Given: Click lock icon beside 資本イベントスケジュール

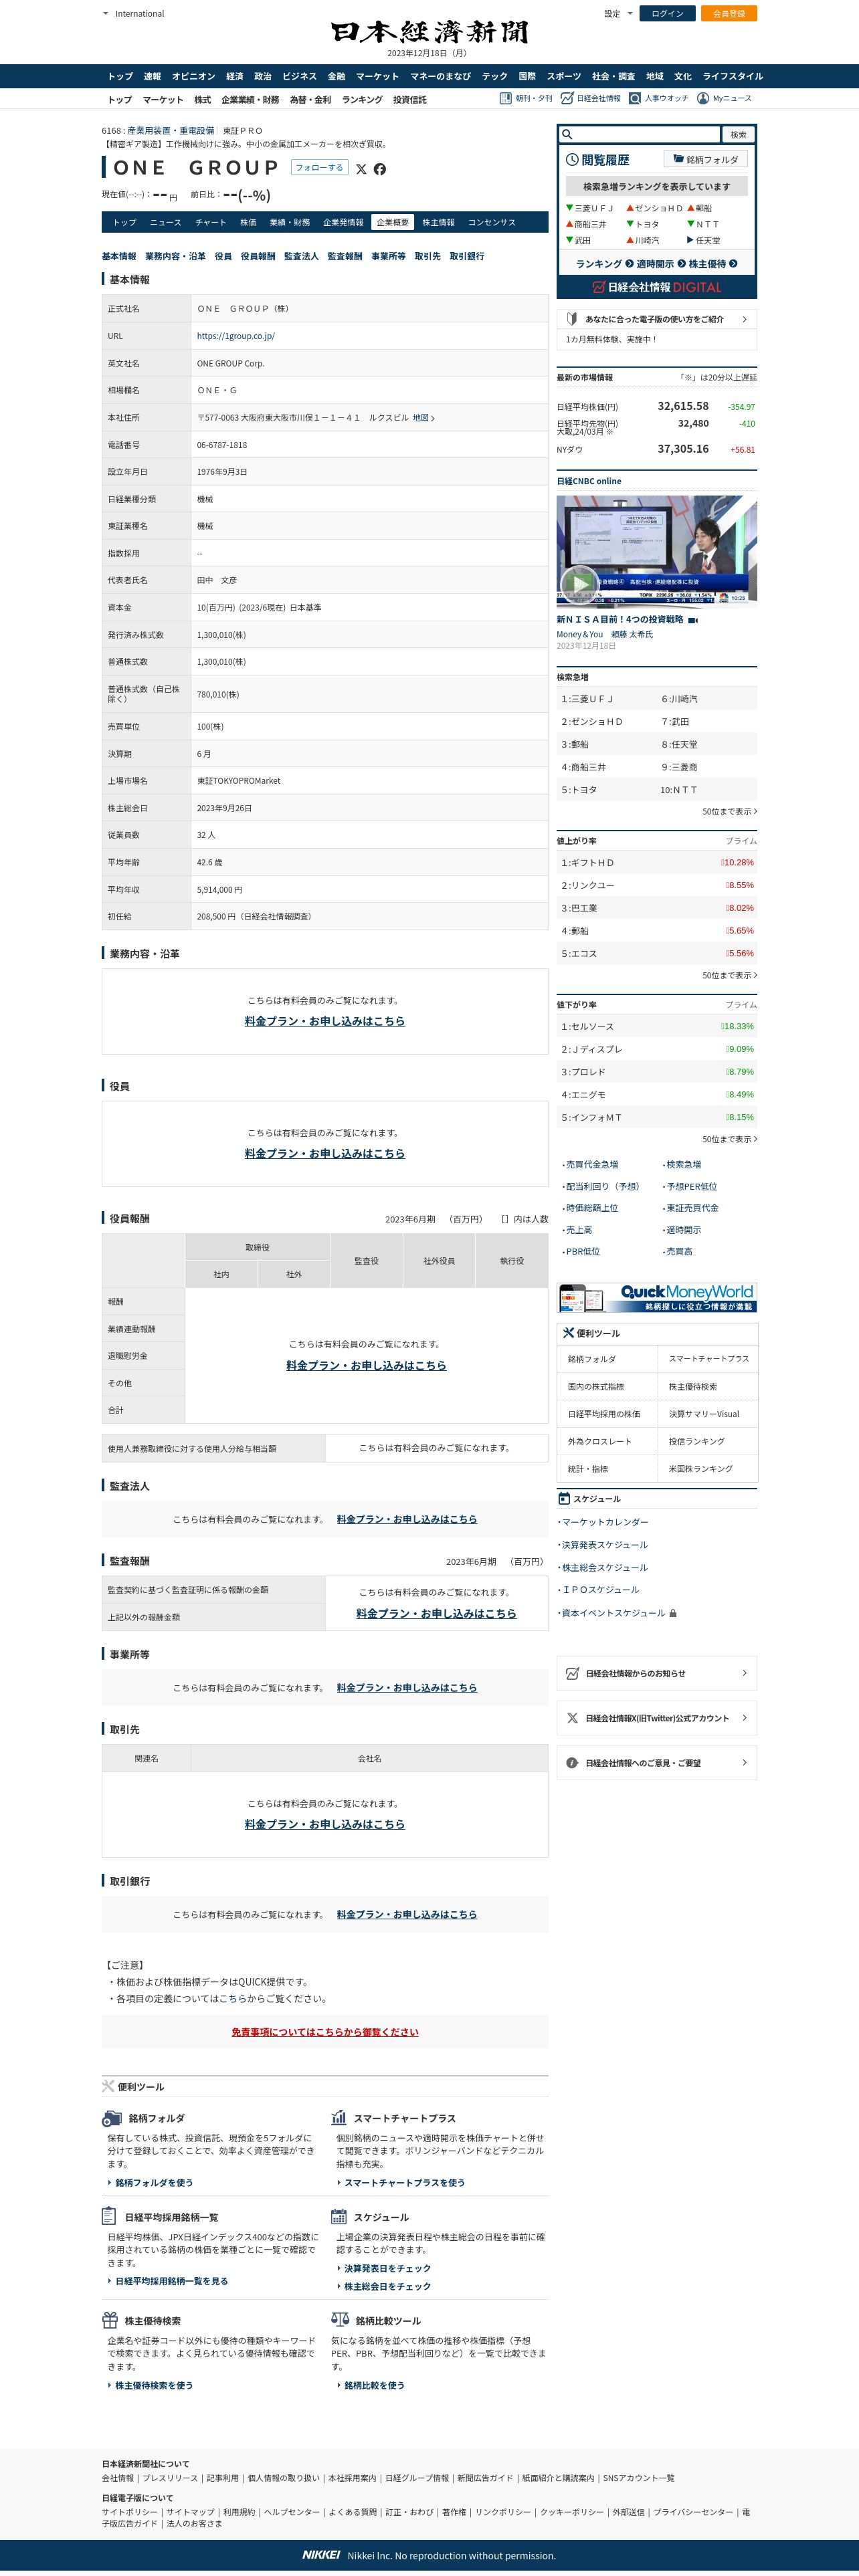Looking at the screenshot, I should pos(673,1613).
